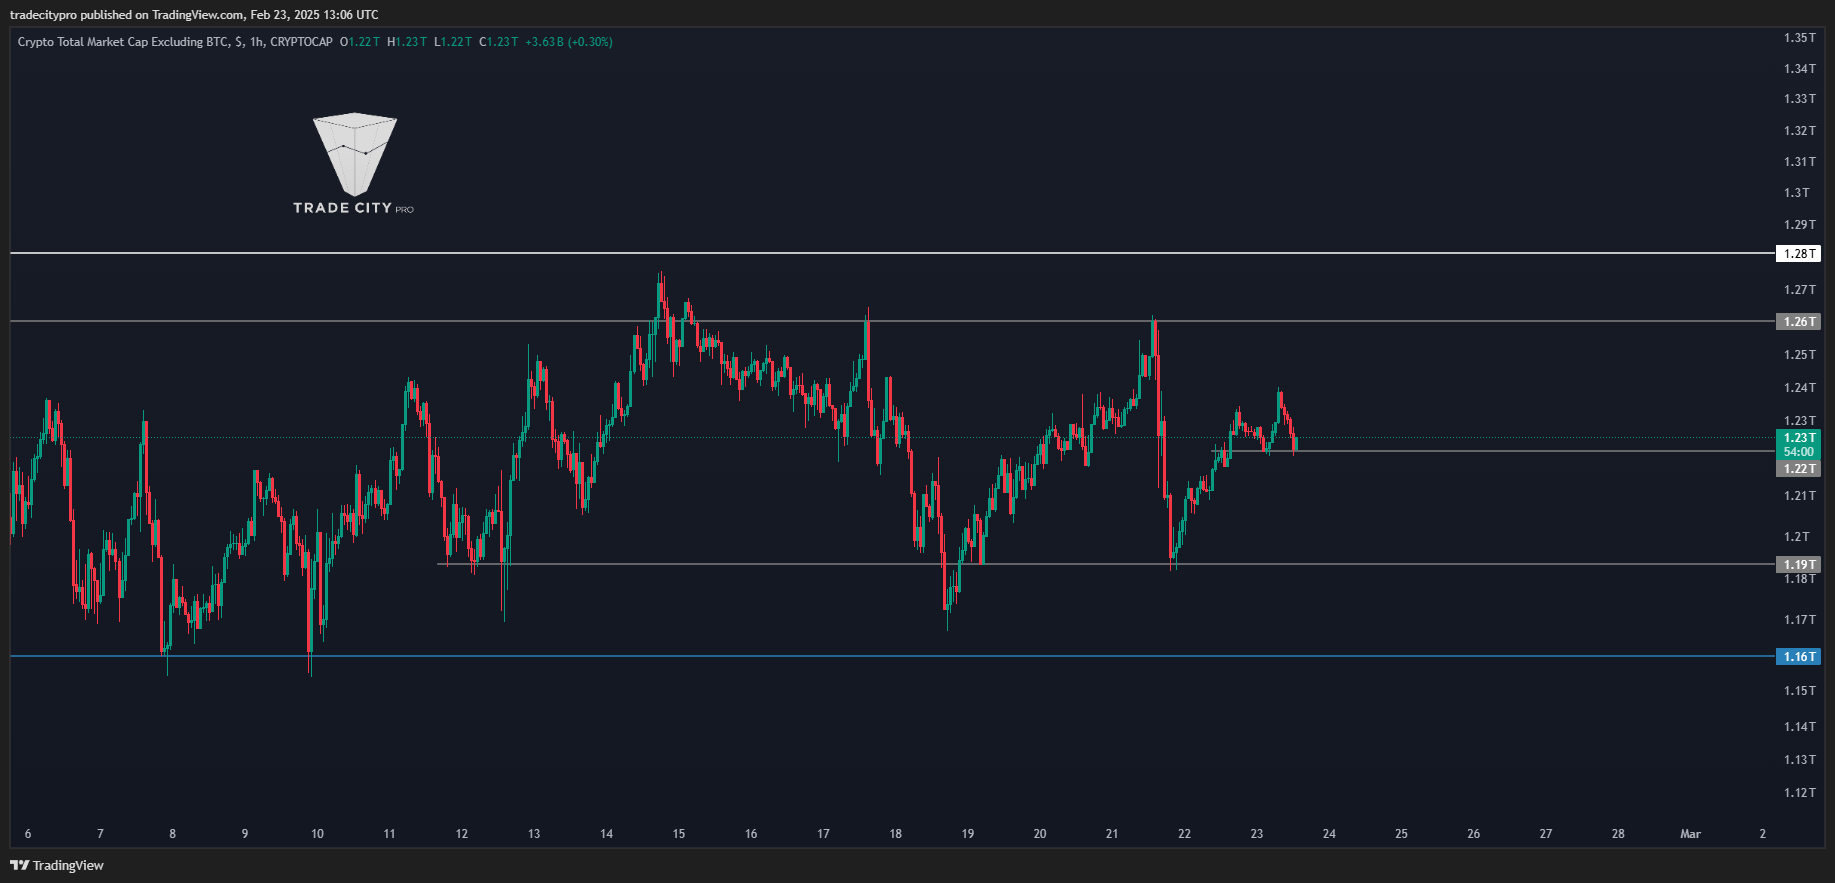Click date 10 on the time axis
1835x883 pixels.
[317, 834]
